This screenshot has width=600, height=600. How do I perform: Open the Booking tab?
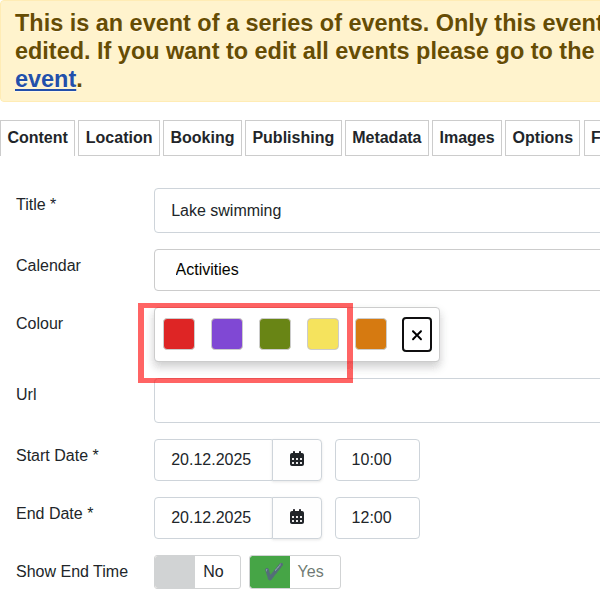[202, 138]
